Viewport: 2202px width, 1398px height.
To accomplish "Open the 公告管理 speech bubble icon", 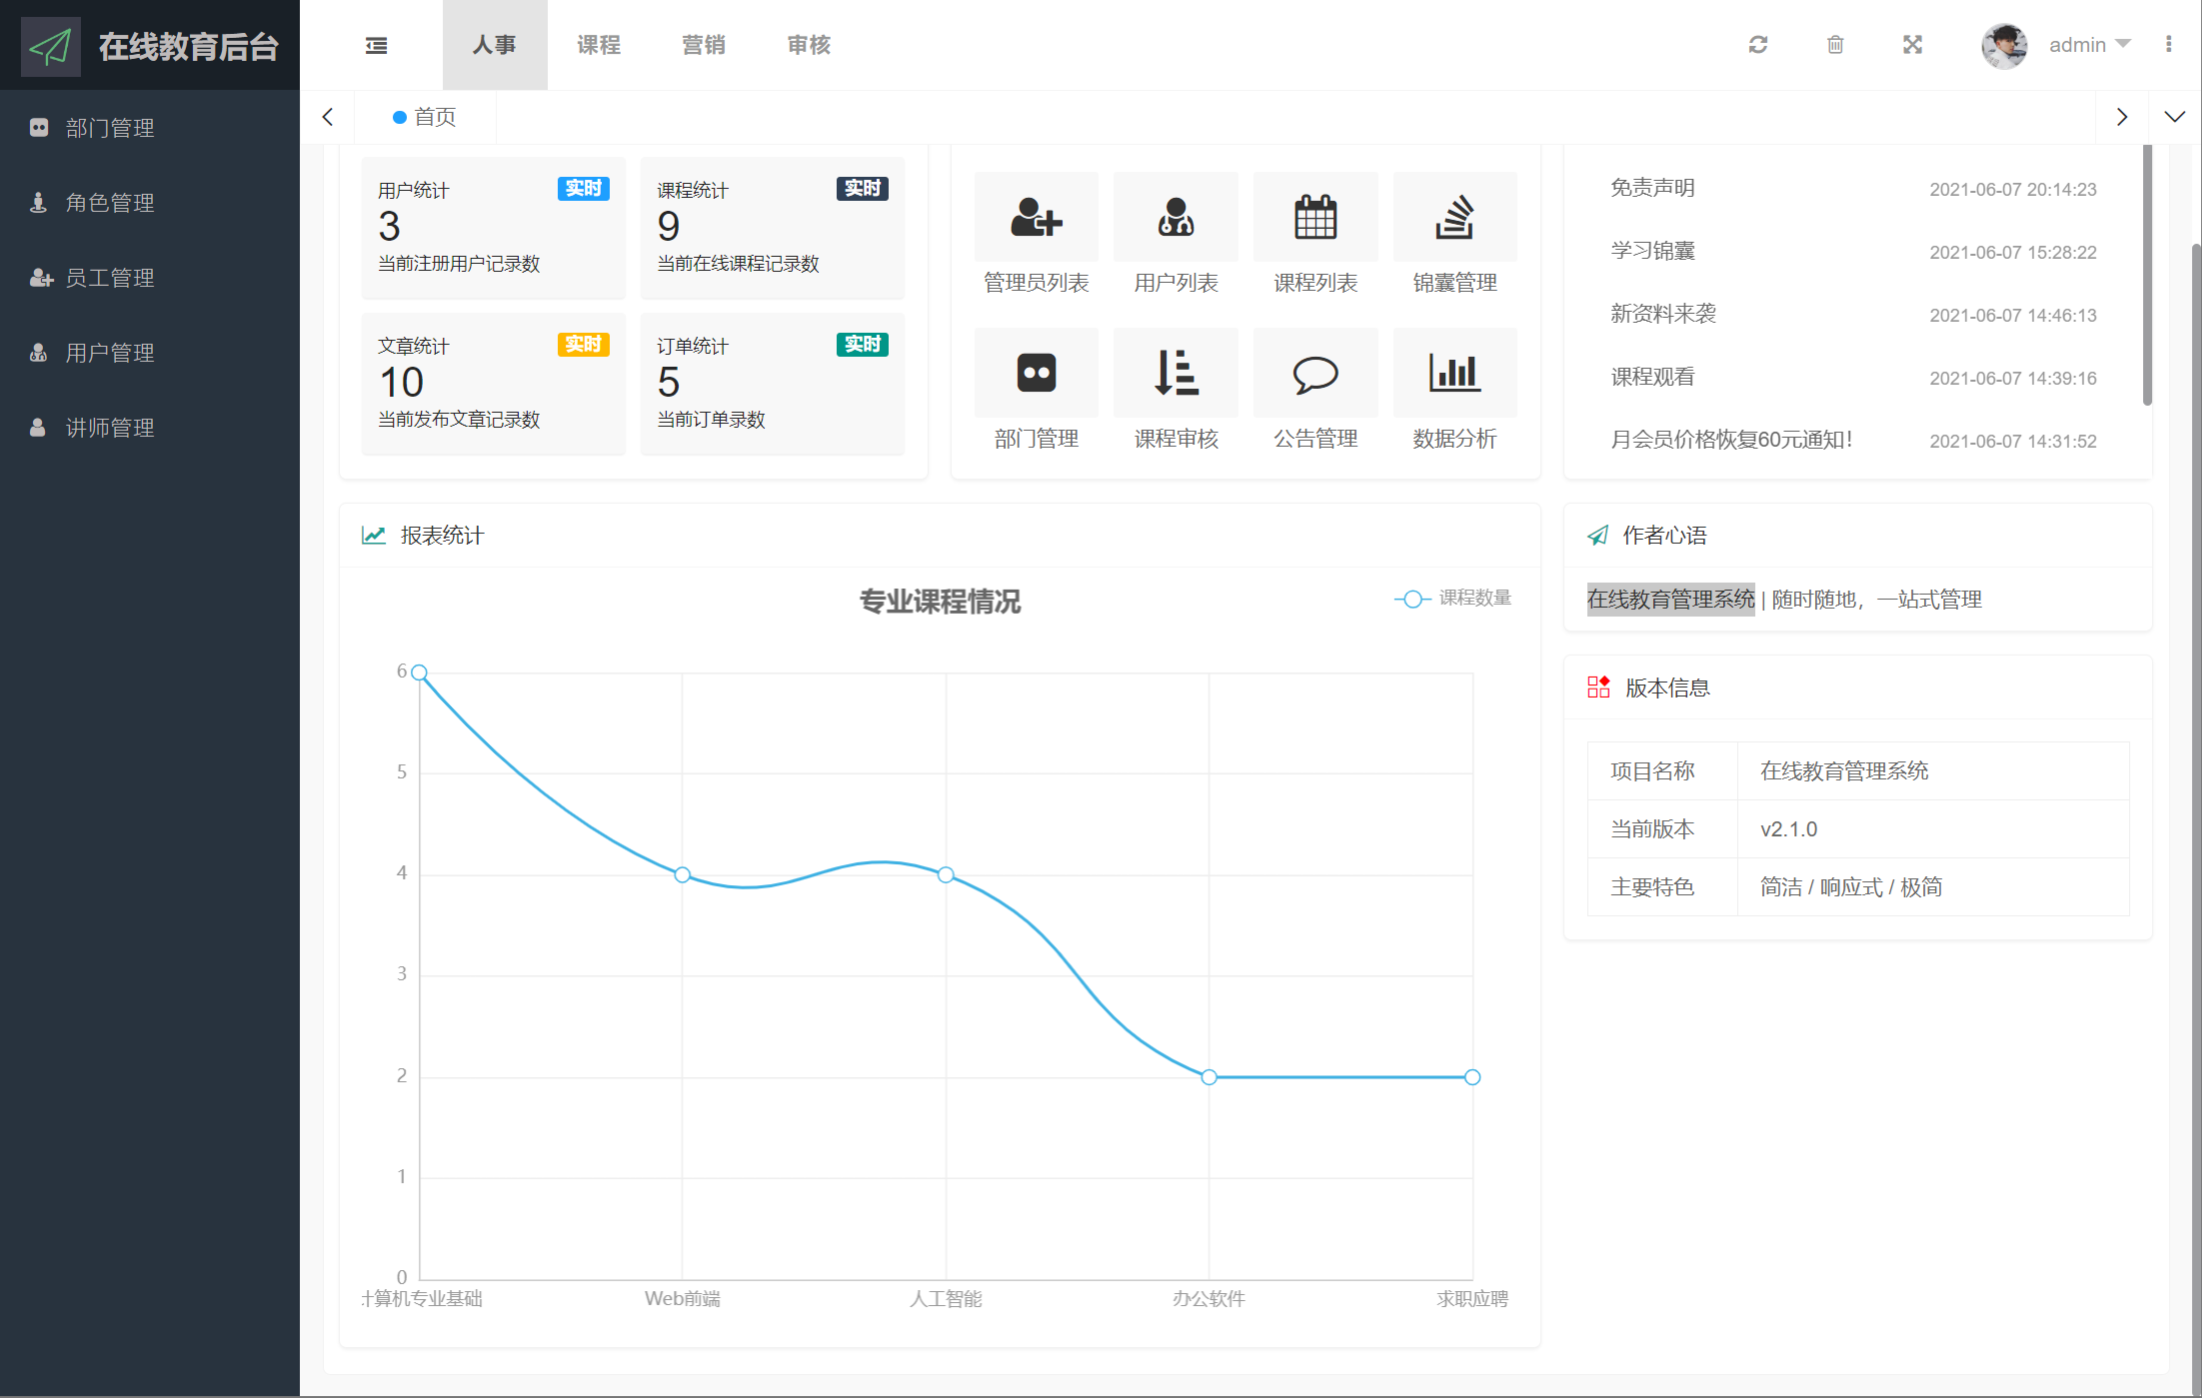I will click(1315, 373).
